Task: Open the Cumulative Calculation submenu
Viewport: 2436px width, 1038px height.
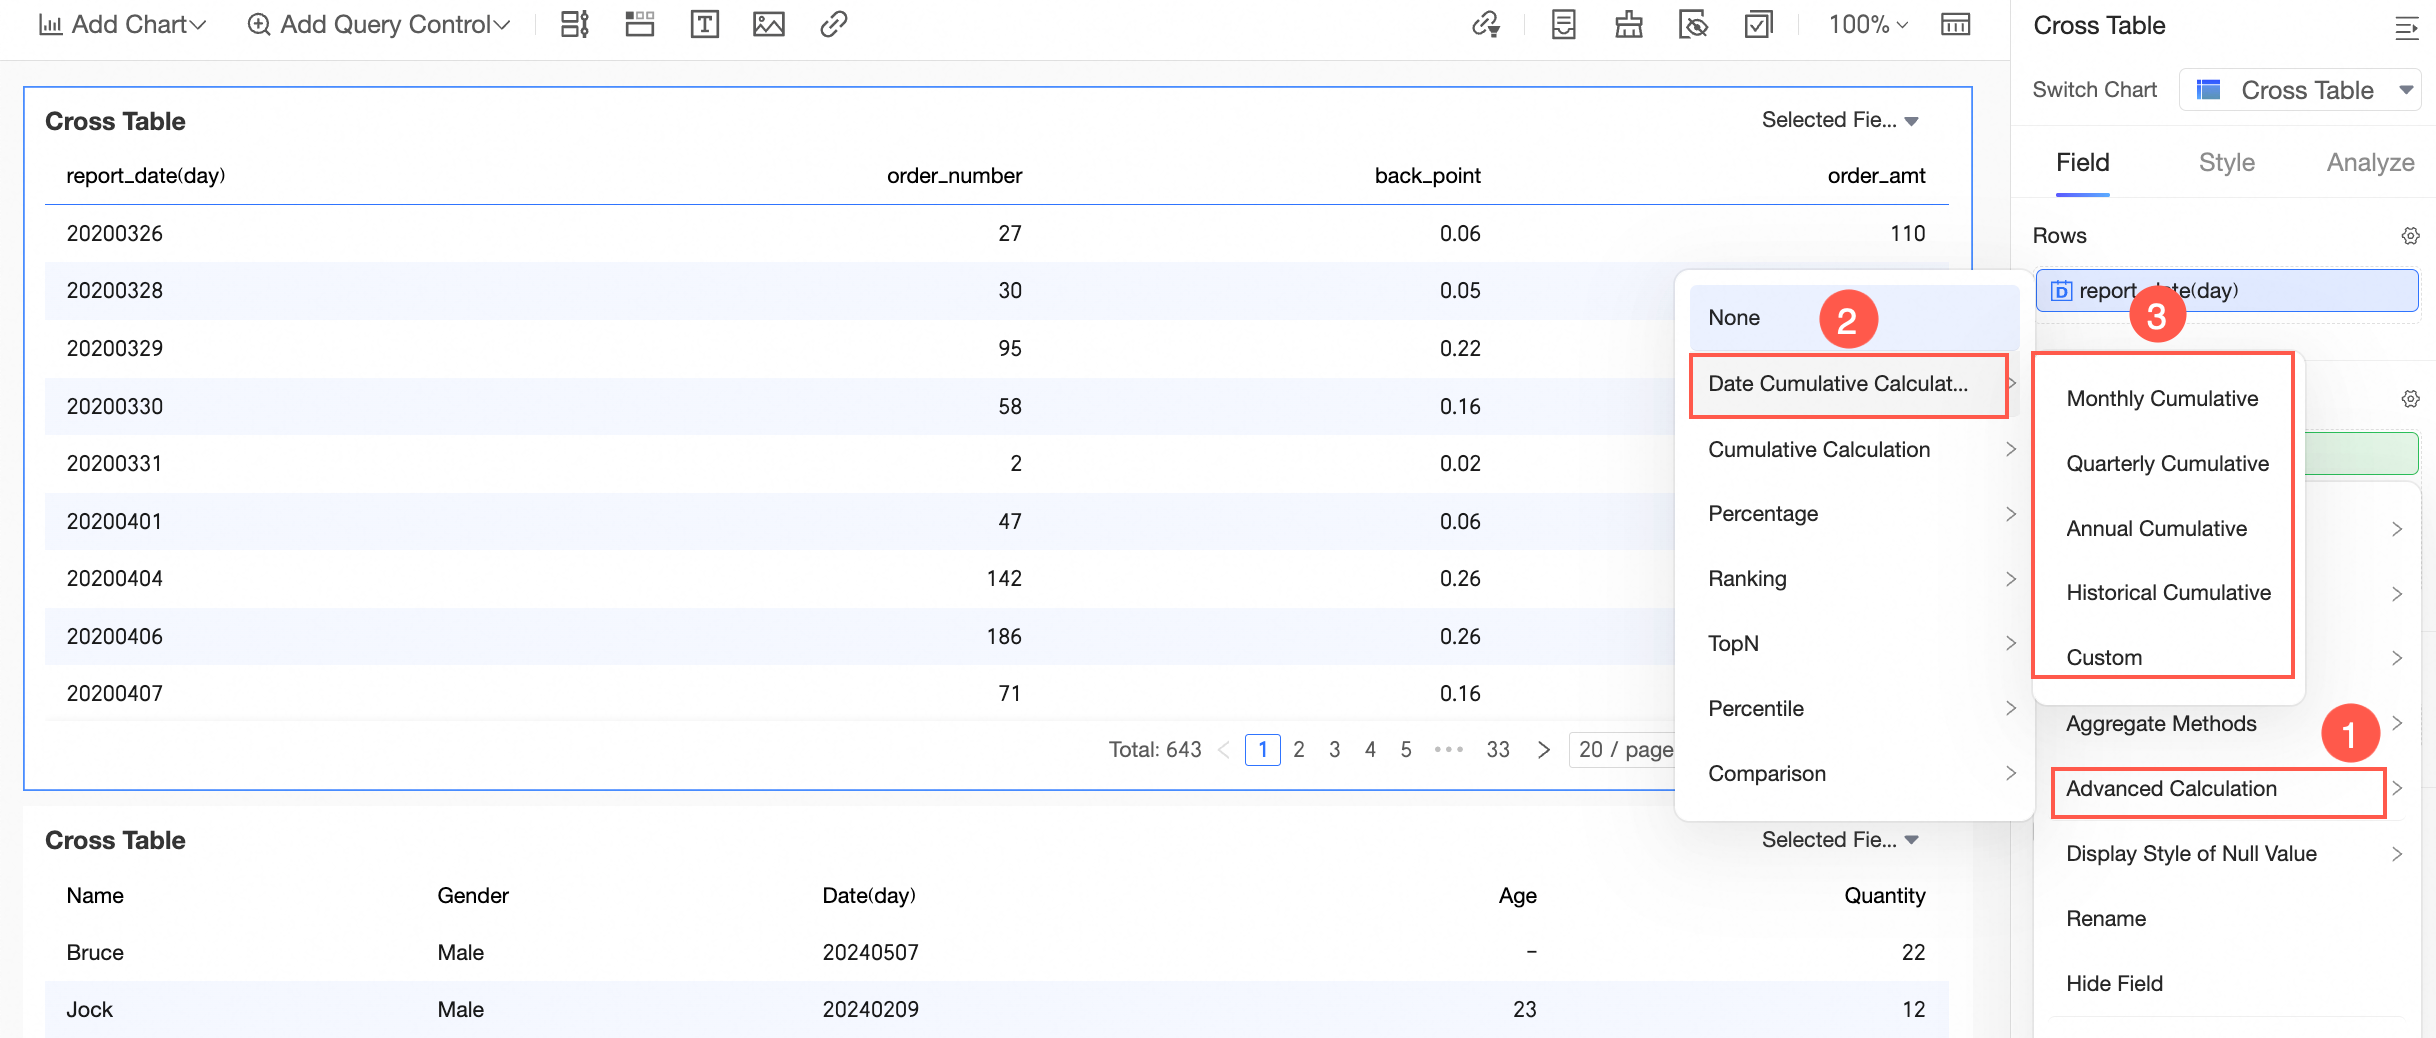Action: coord(1855,450)
